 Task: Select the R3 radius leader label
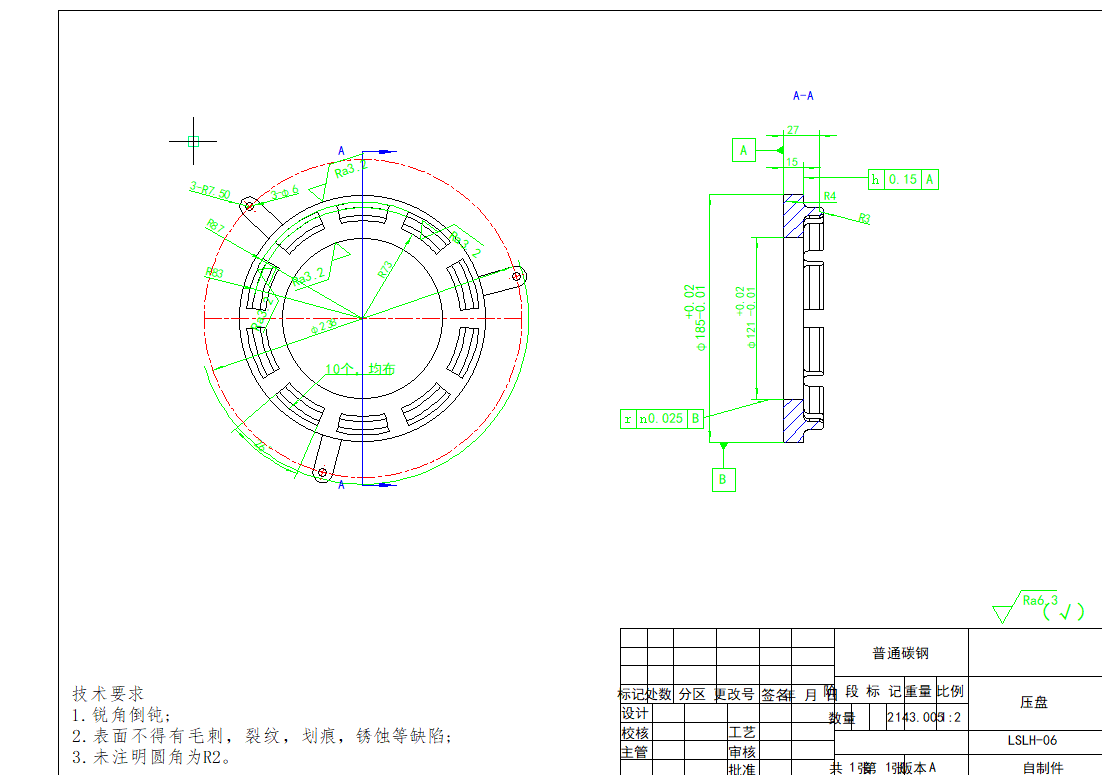click(x=864, y=217)
